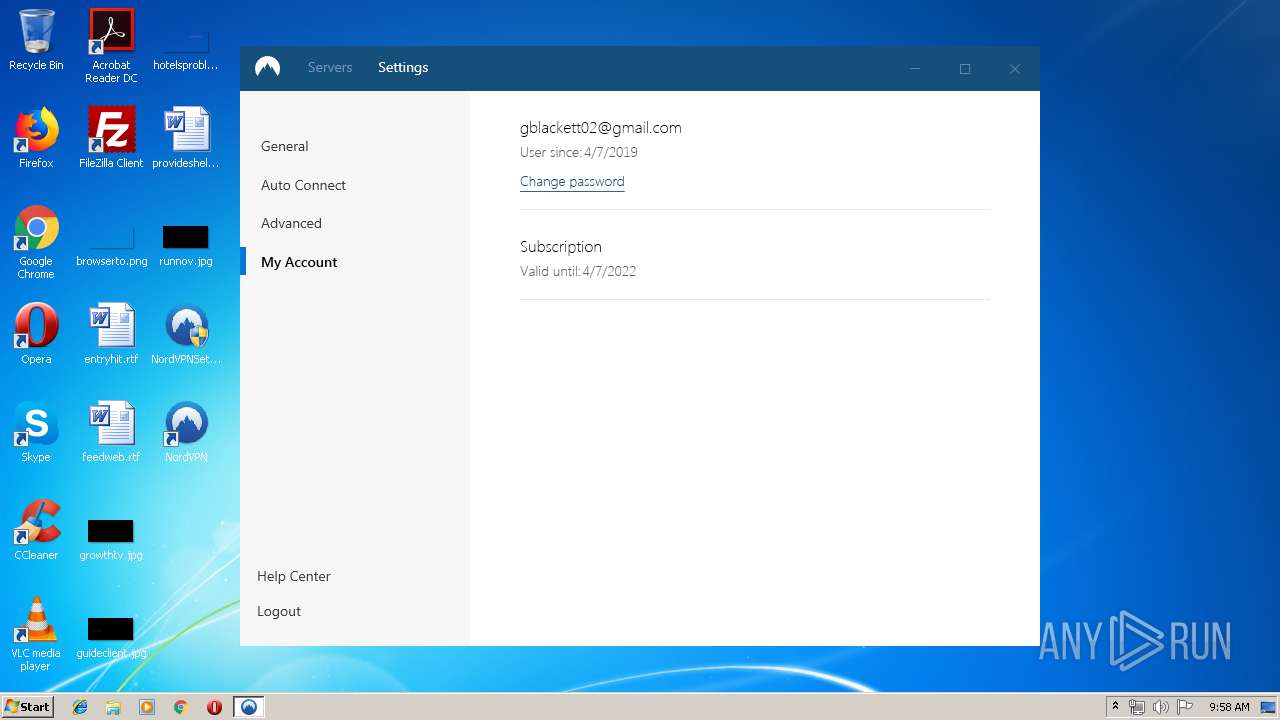Select the hotelsprobl file icon

point(185,47)
